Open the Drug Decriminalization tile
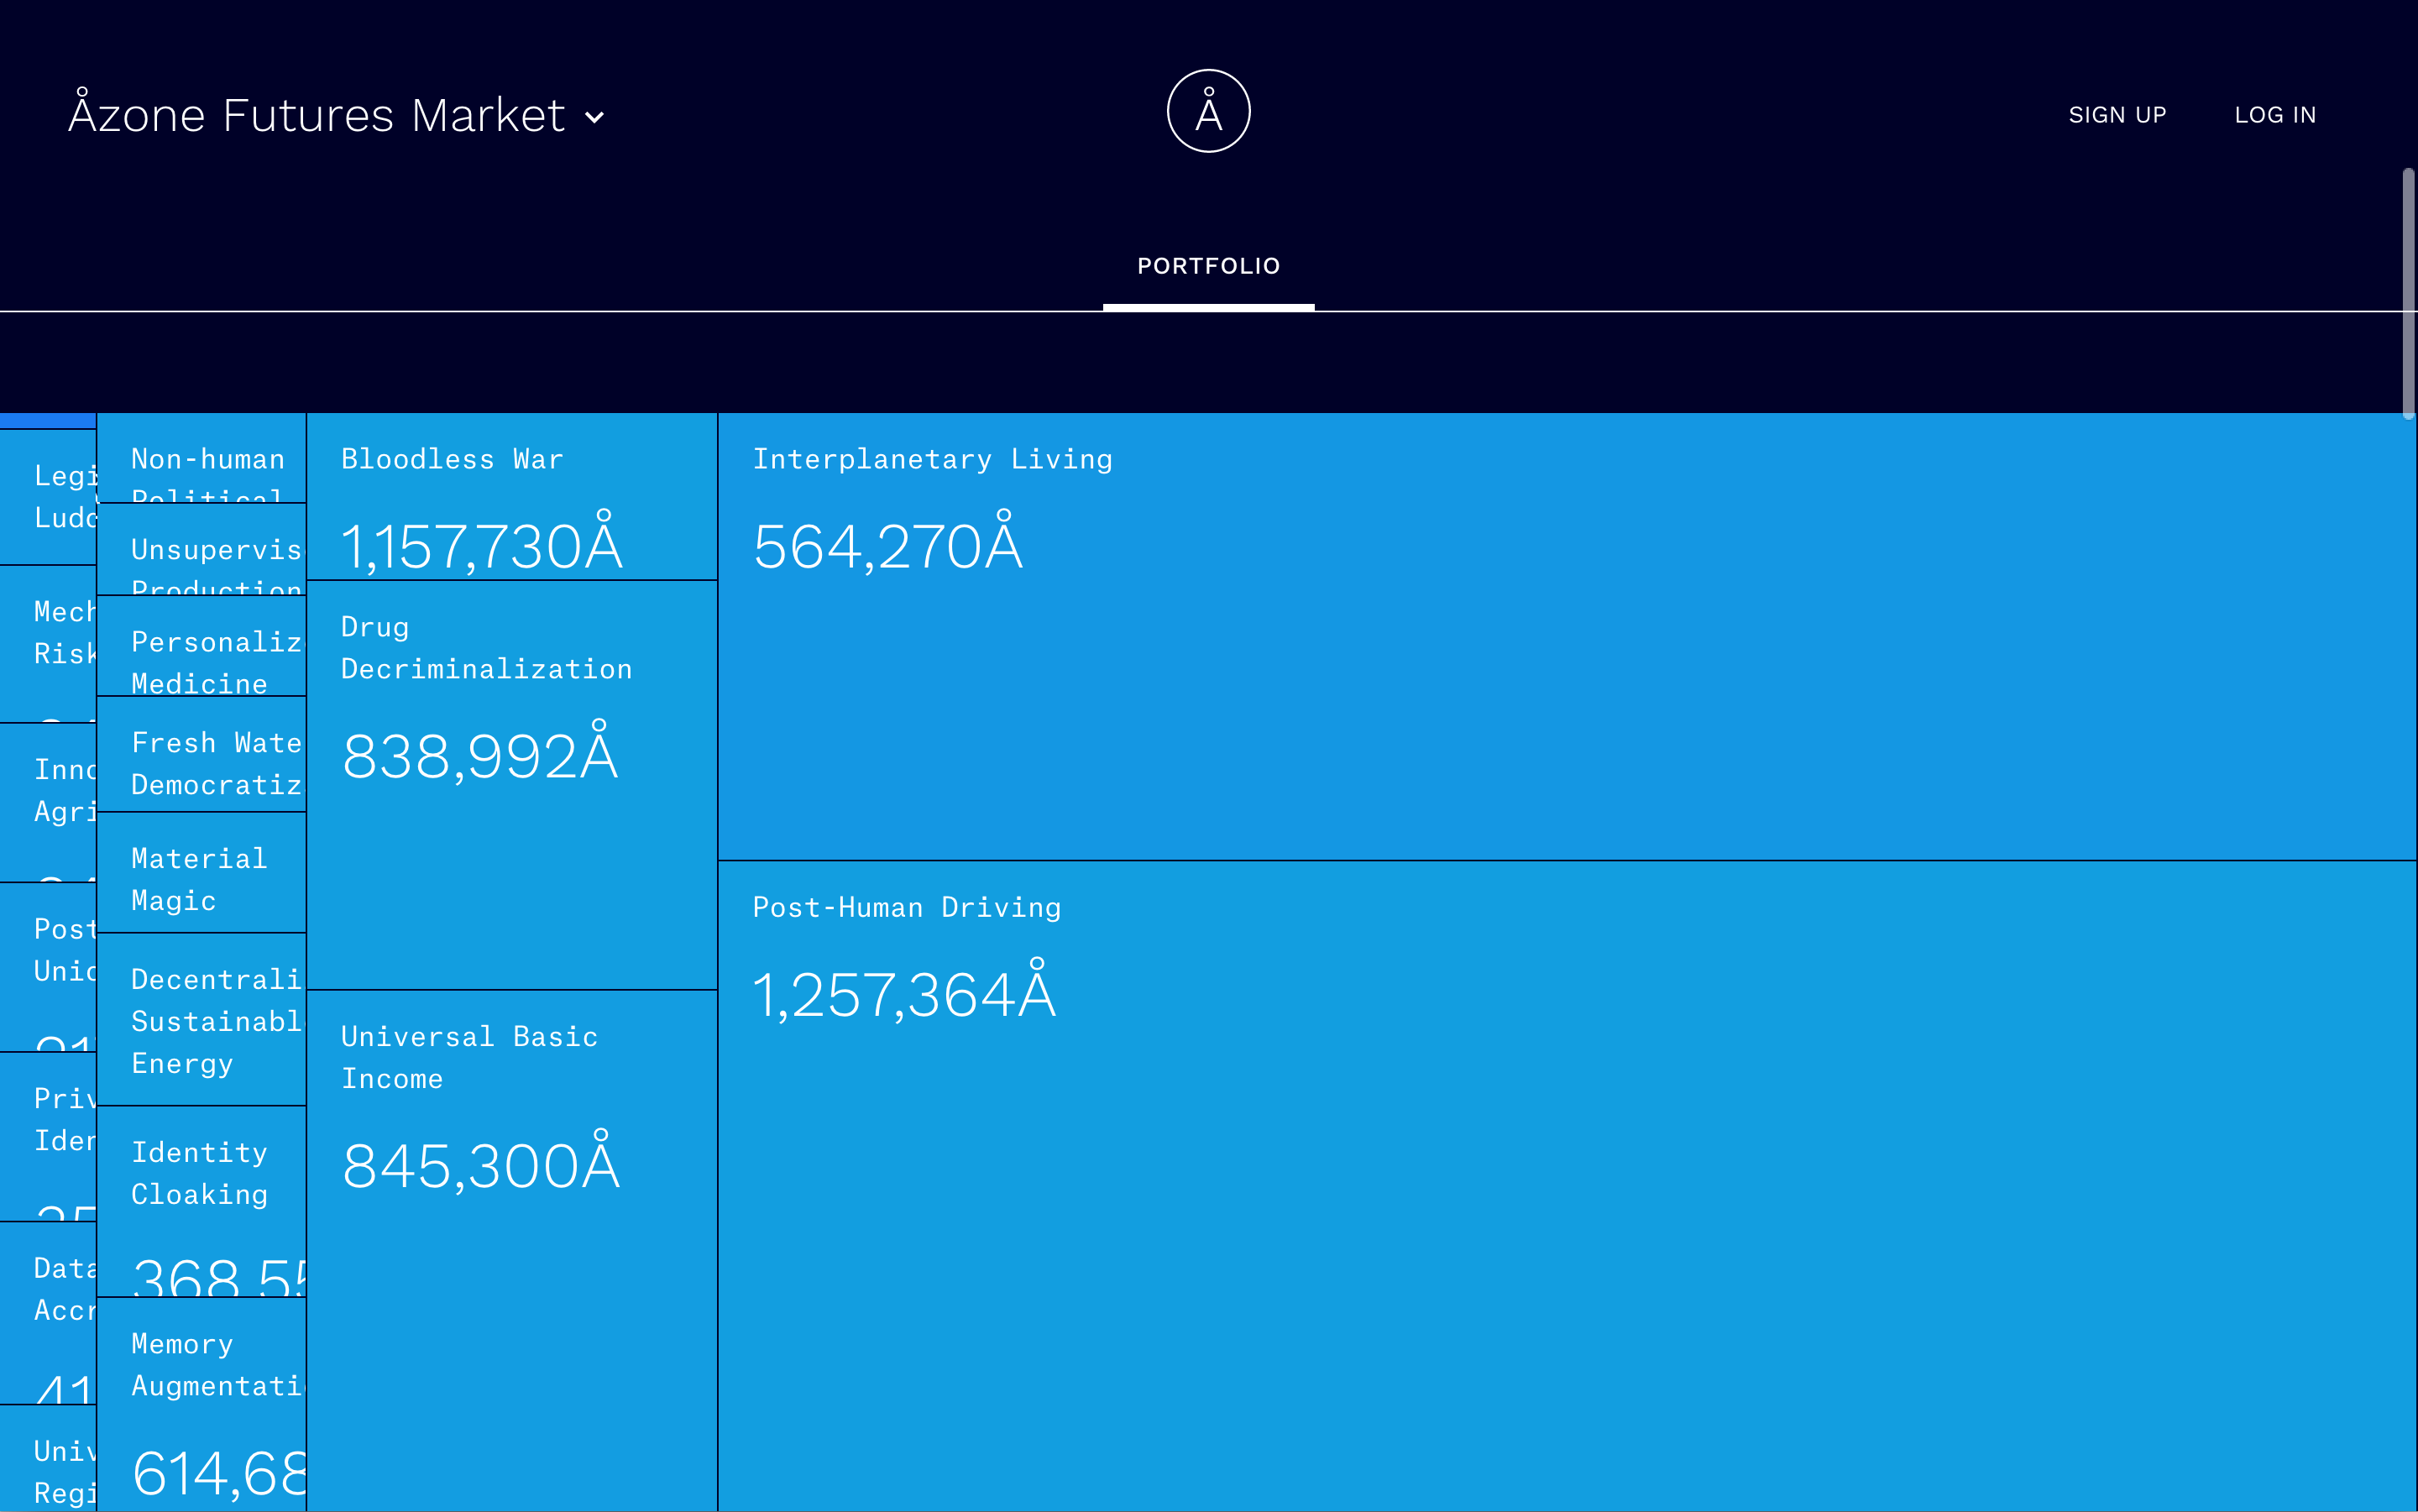Screen dimensions: 2418x1512 click(511, 785)
